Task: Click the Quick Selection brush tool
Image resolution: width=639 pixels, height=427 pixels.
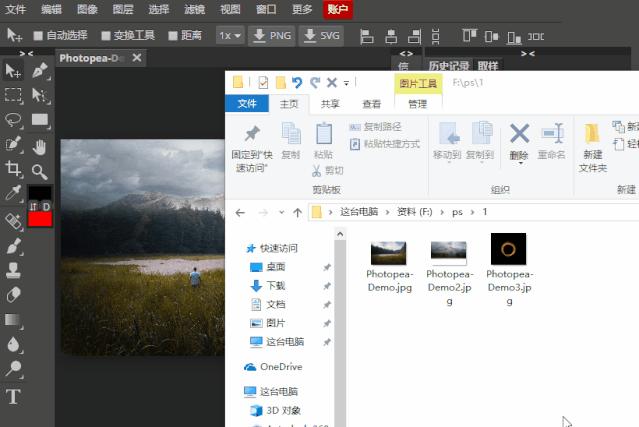Action: [13, 144]
